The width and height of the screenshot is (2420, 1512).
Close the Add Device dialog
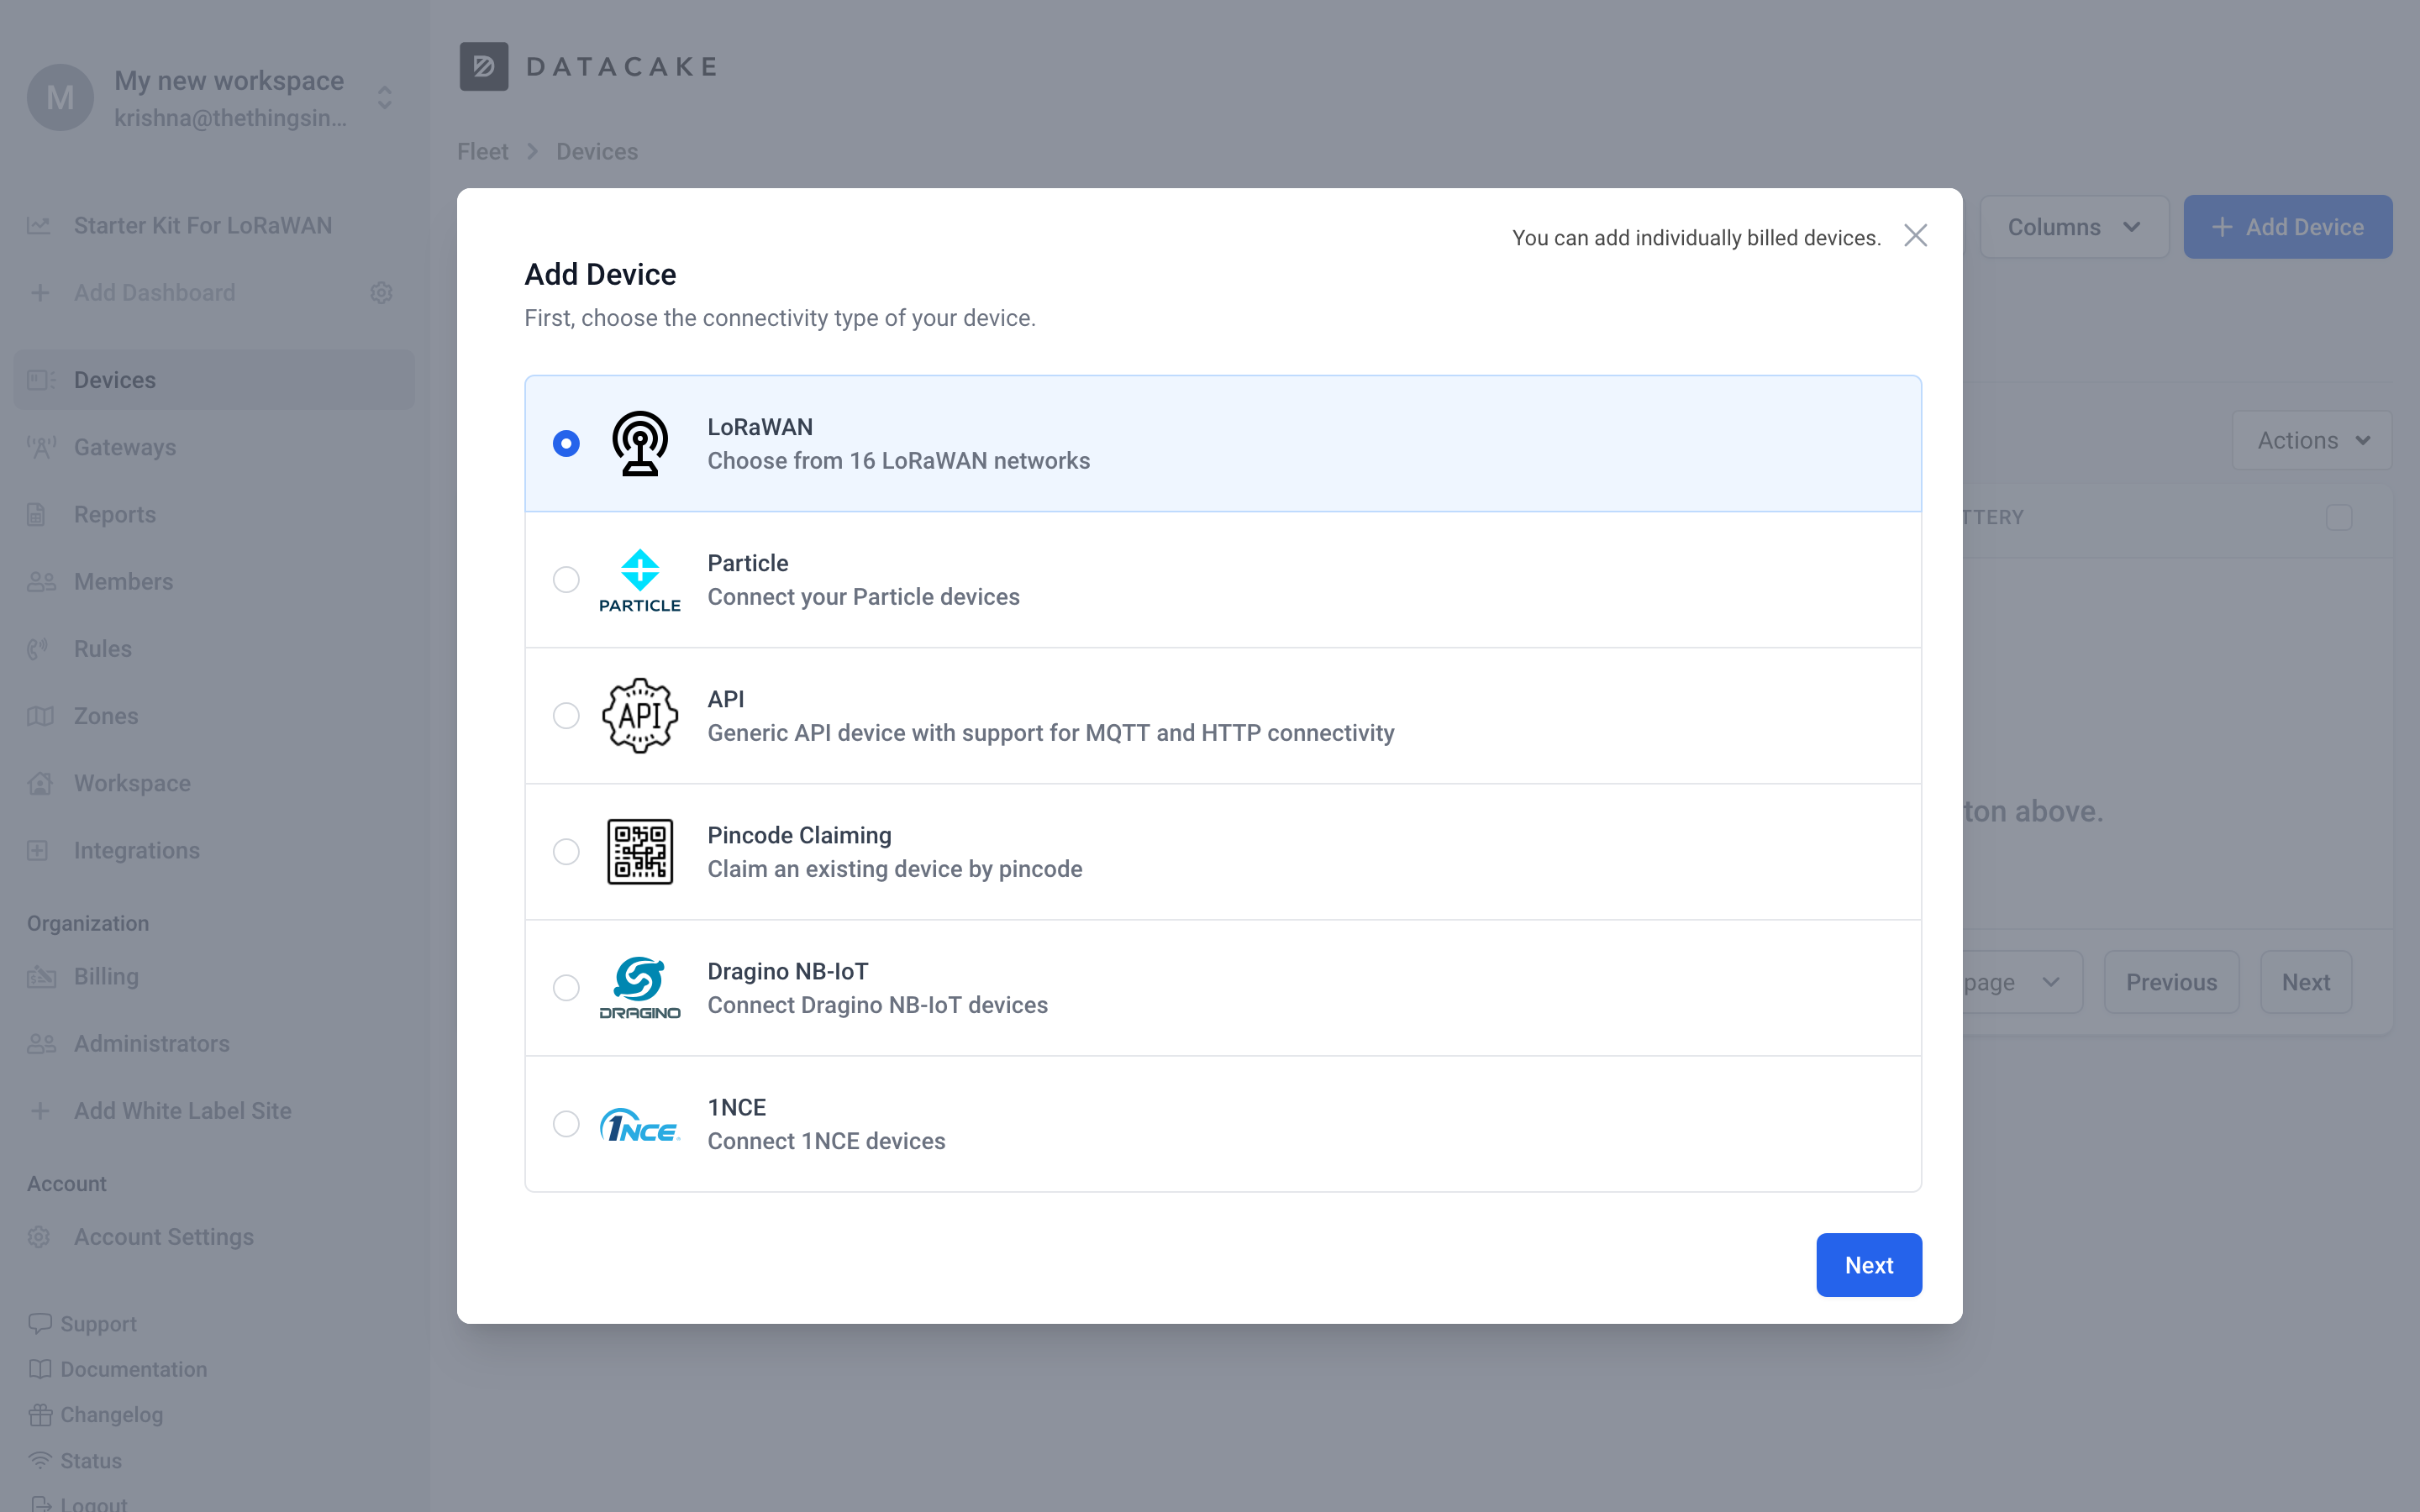click(x=1915, y=236)
